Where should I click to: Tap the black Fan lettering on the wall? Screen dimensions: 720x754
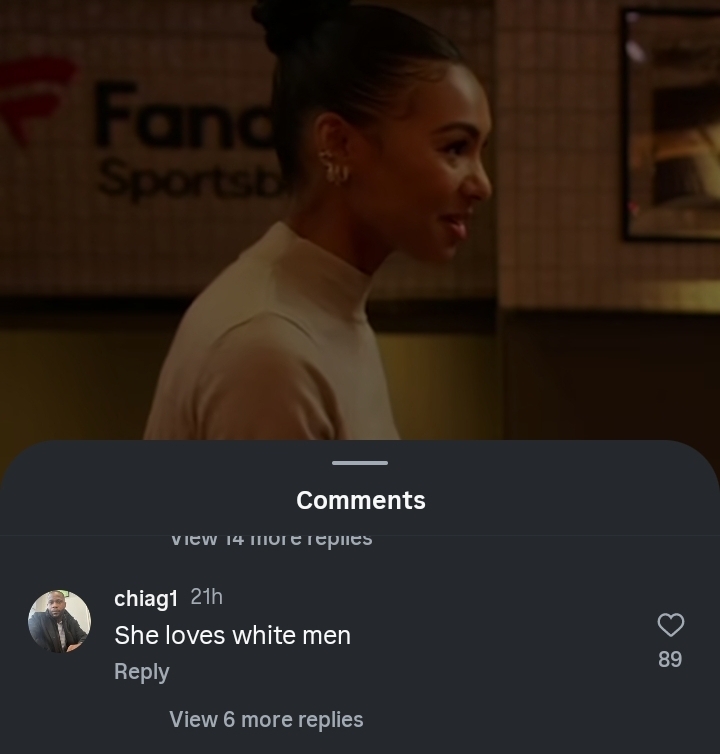pyautogui.click(x=185, y=113)
